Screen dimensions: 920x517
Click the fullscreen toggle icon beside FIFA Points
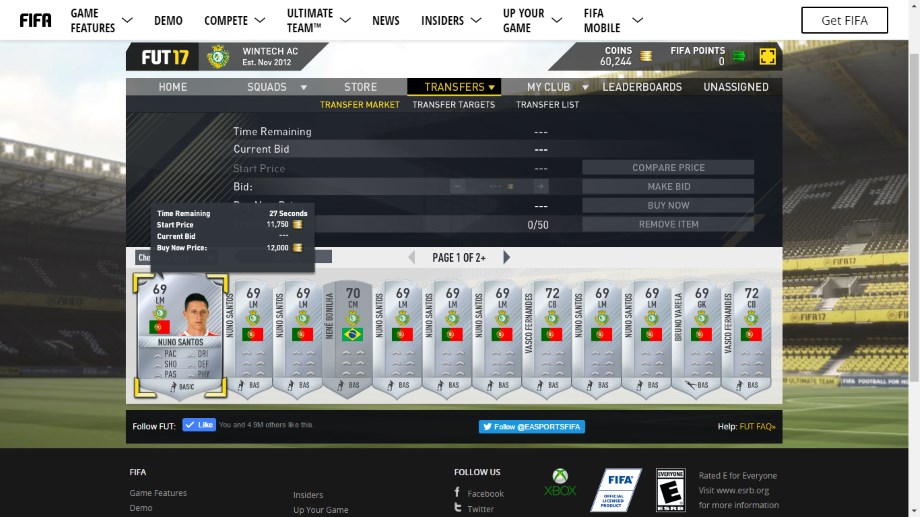coord(767,56)
